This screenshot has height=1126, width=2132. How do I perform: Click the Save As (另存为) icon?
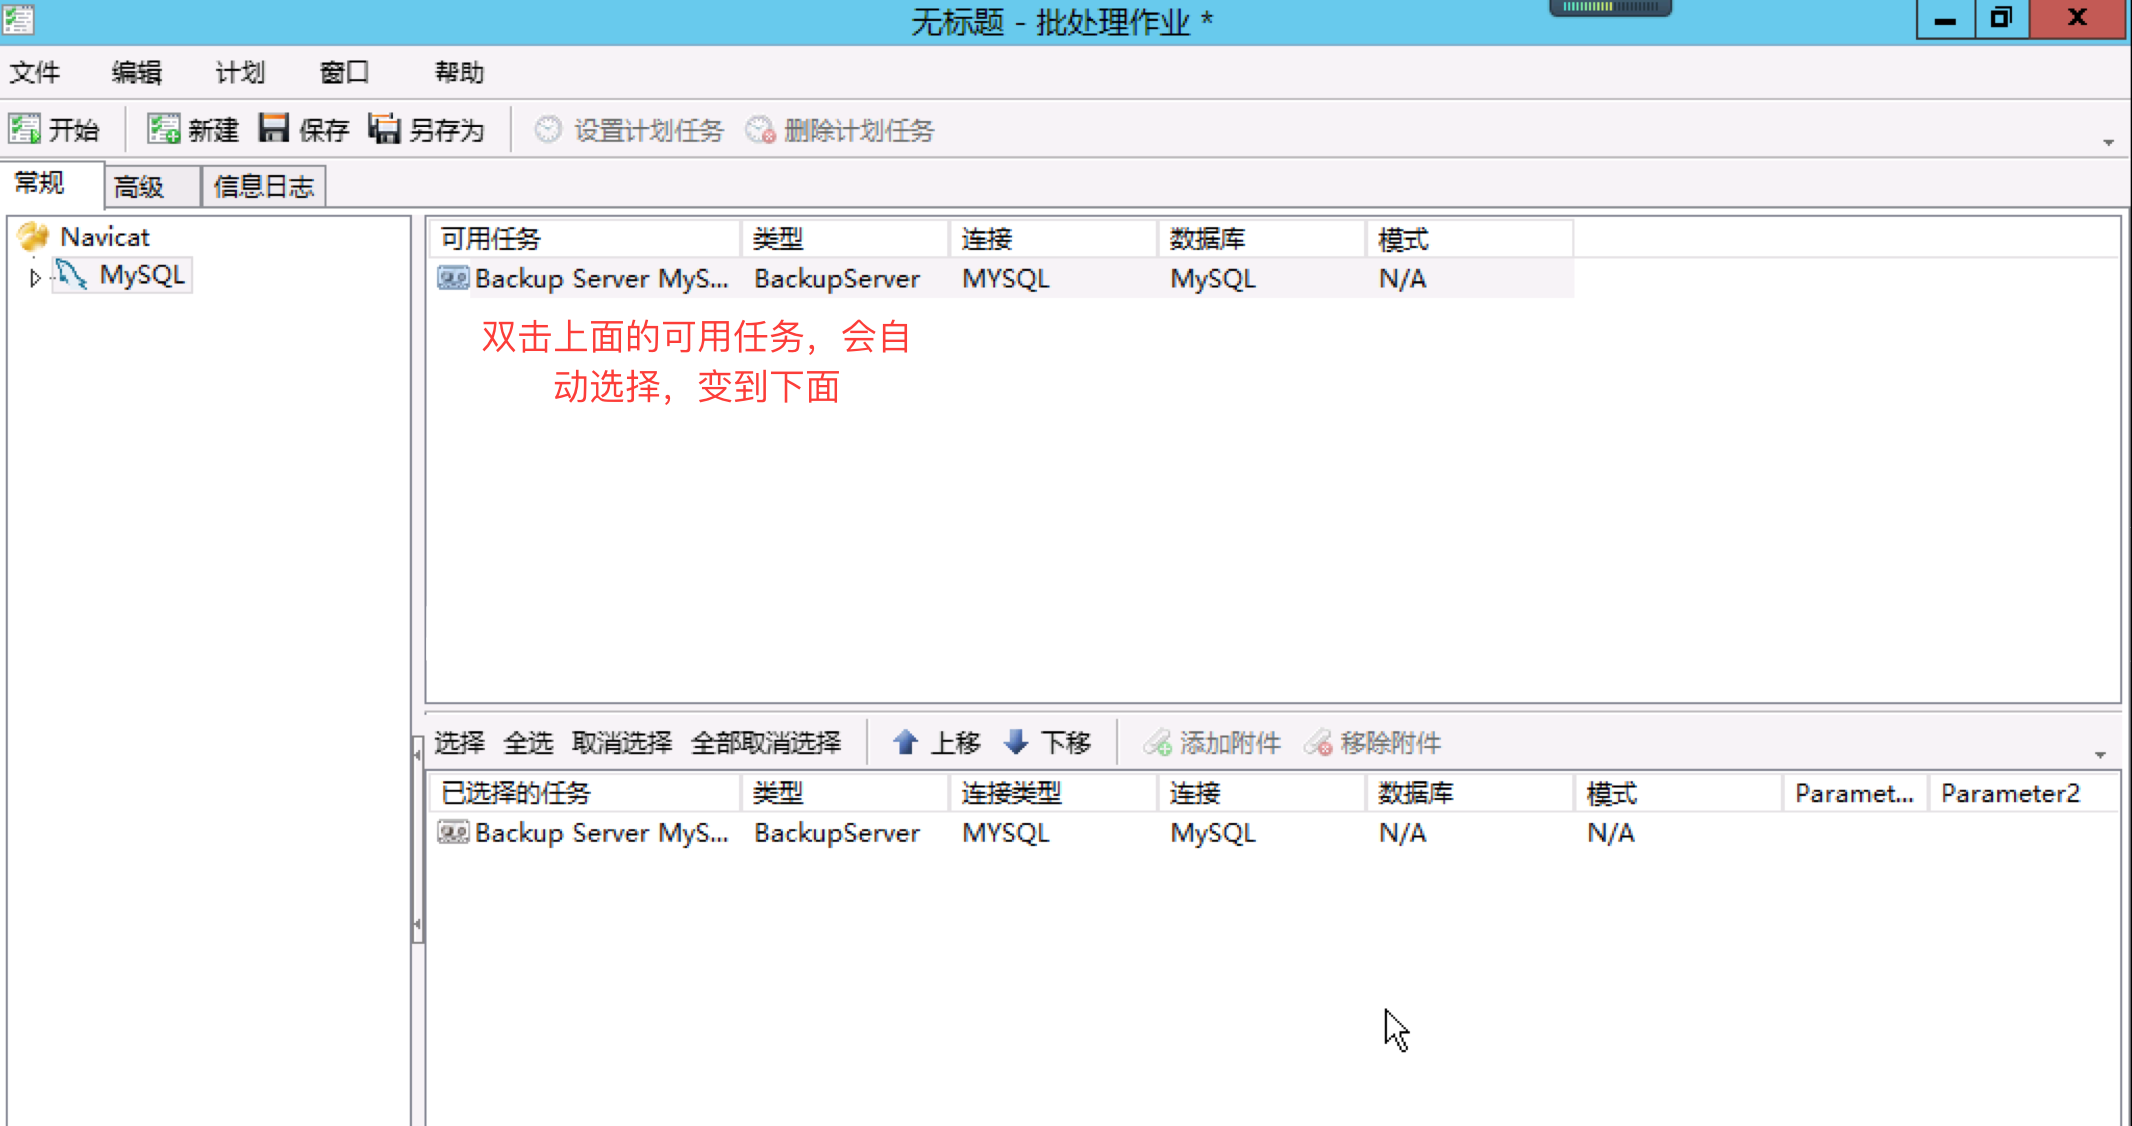[384, 129]
